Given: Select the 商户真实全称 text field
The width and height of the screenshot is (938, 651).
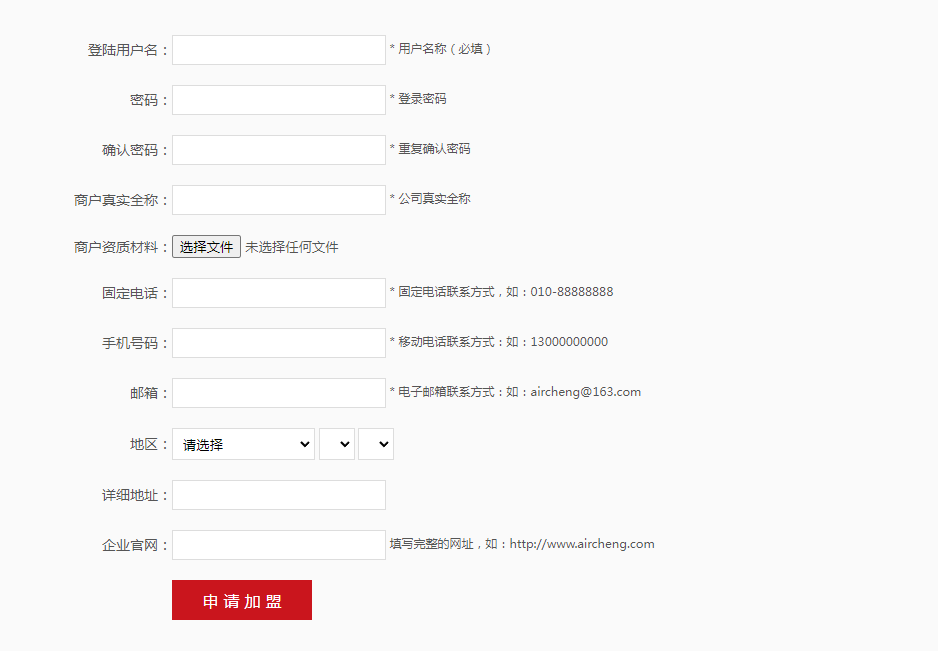Looking at the screenshot, I should tap(278, 200).
